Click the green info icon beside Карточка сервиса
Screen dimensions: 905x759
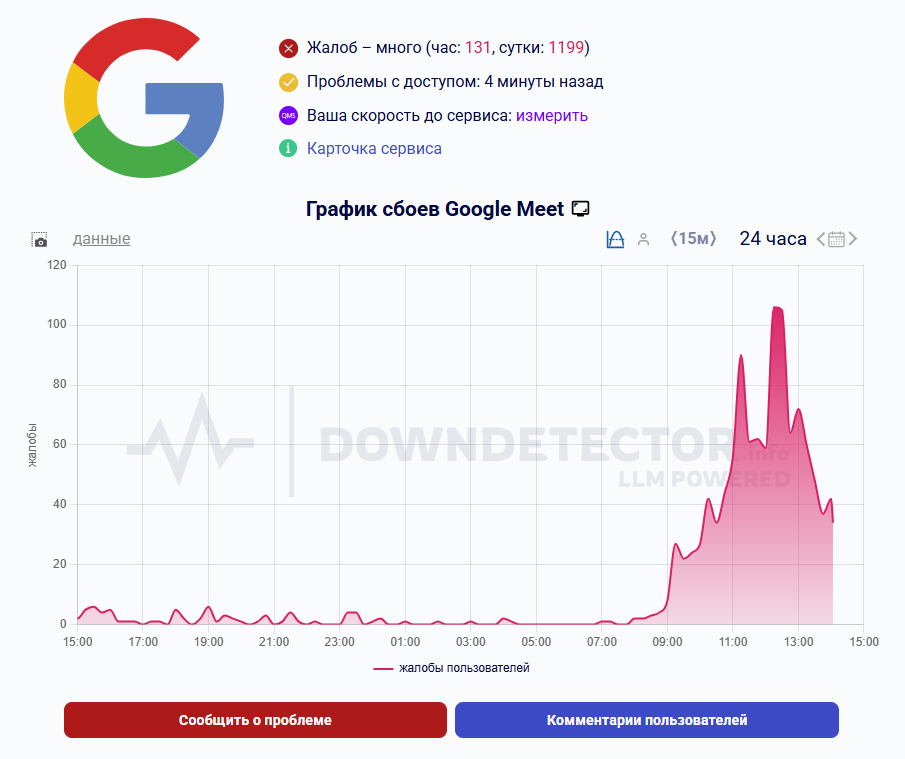[x=287, y=149]
